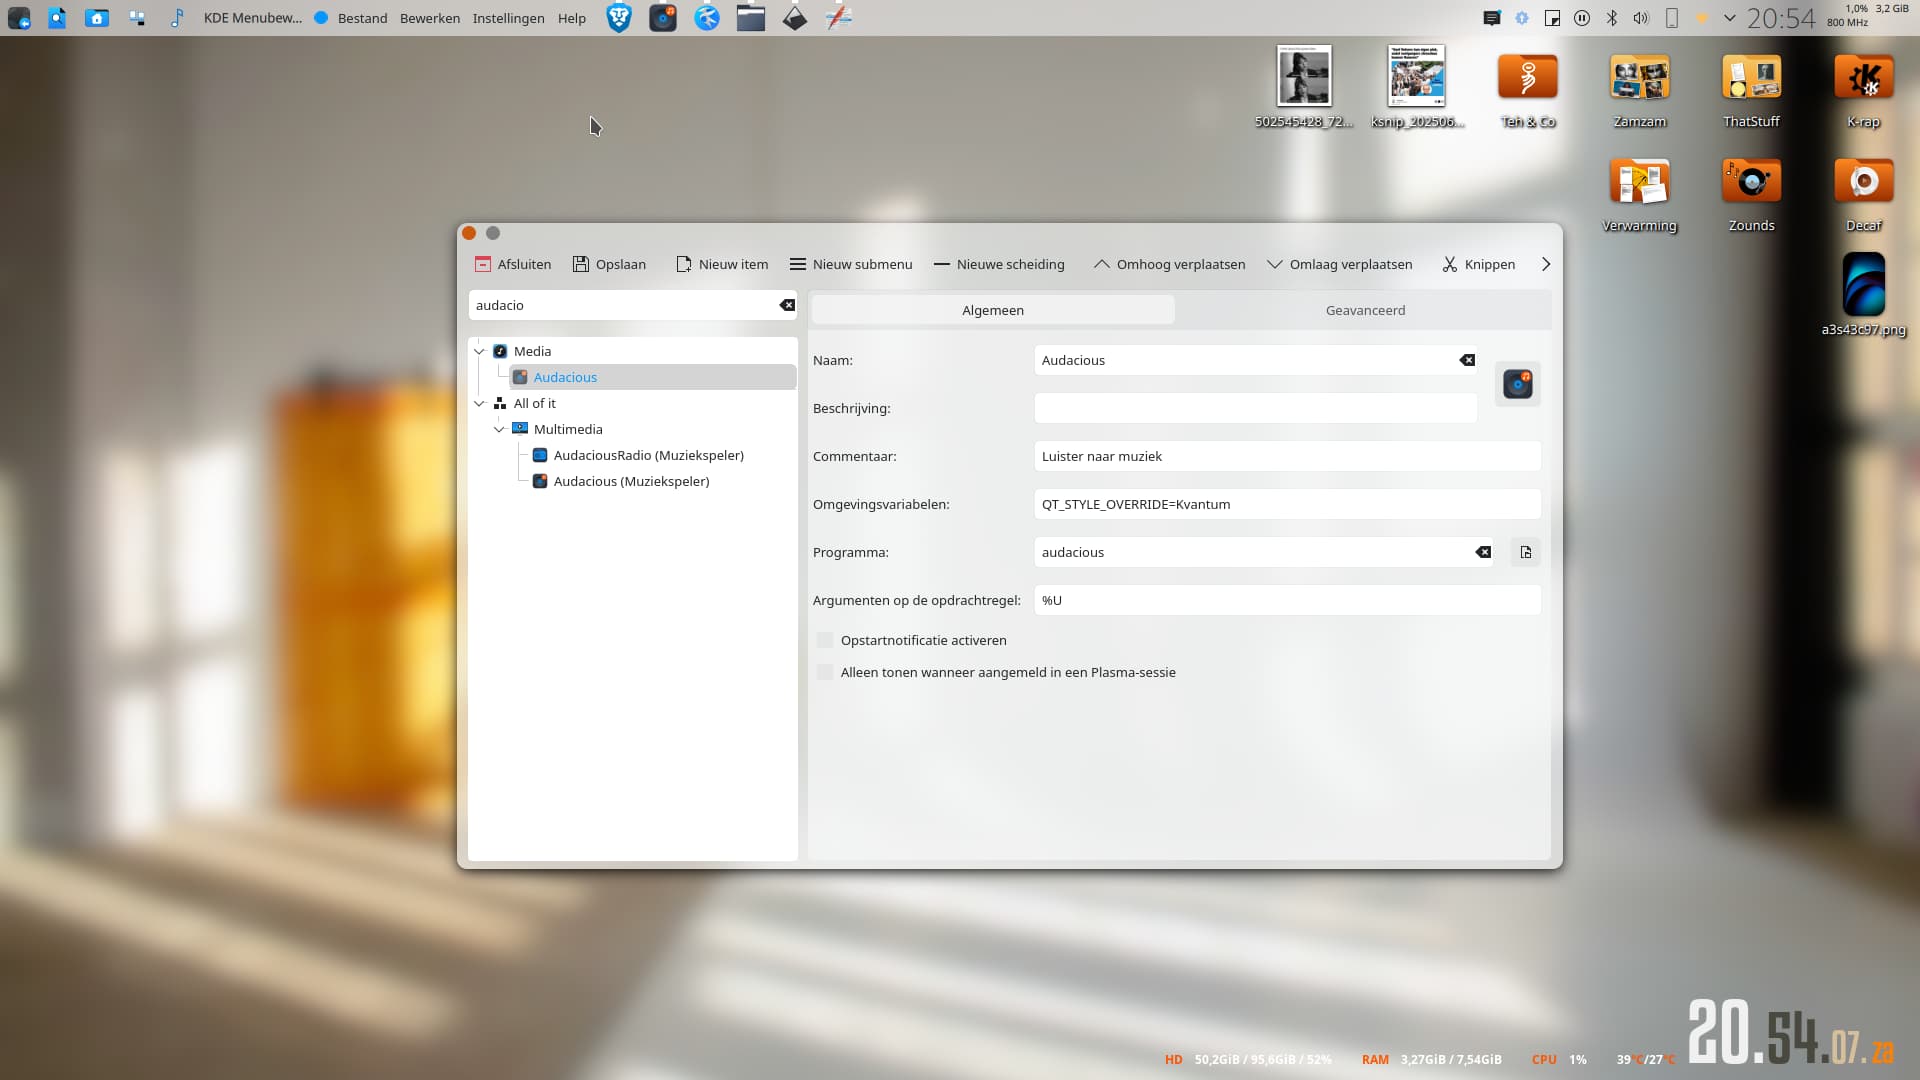Open the file manager panel launcher

(x=751, y=17)
